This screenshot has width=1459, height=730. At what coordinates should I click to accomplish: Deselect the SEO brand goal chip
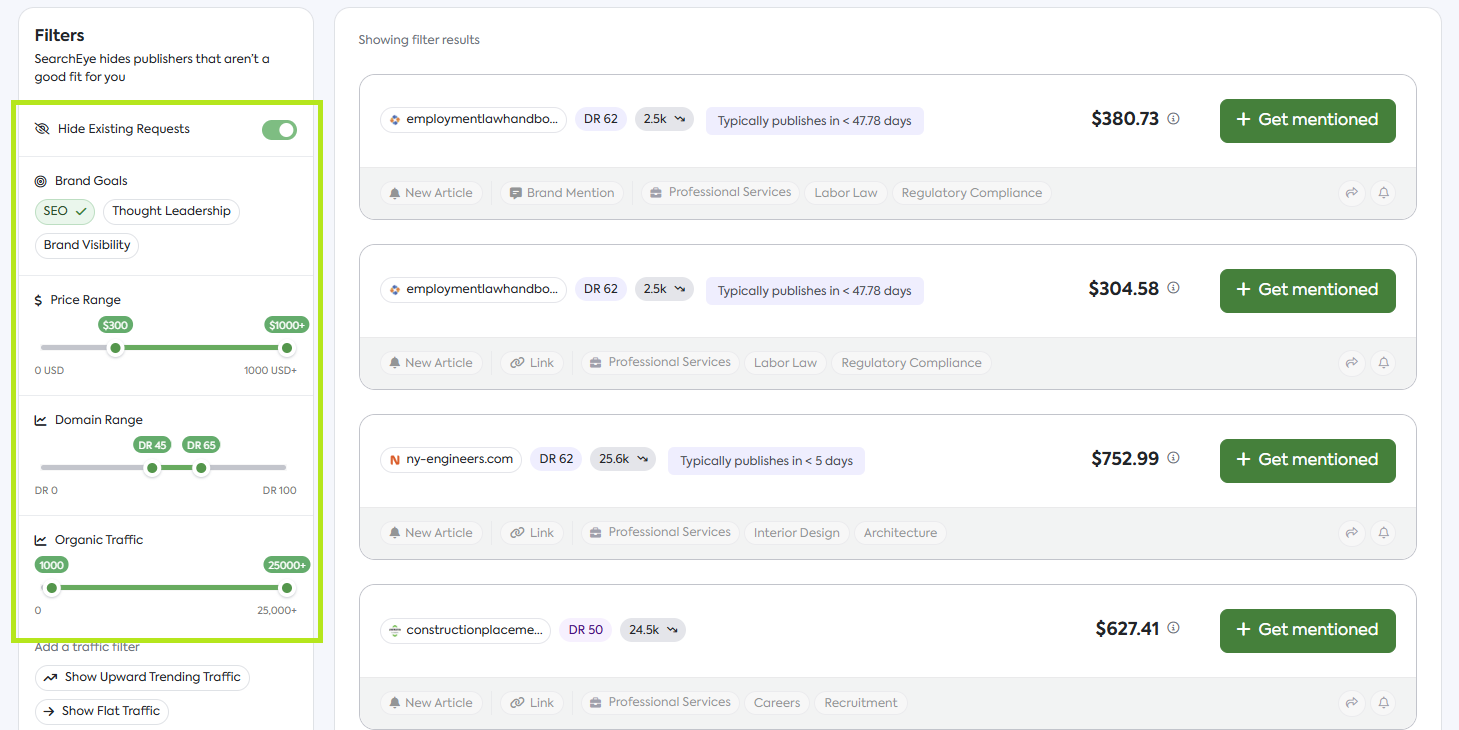click(x=65, y=212)
